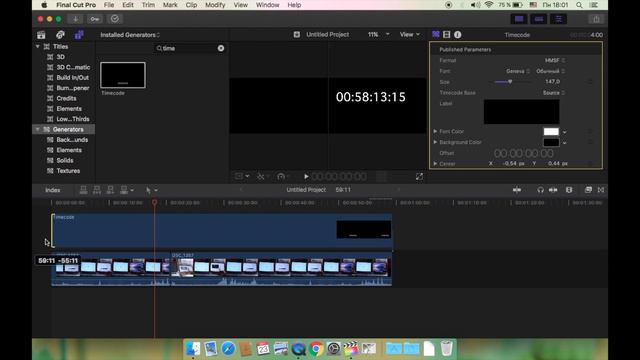
Task: Toggle viewer full screen arrows icon
Action: pos(419,176)
